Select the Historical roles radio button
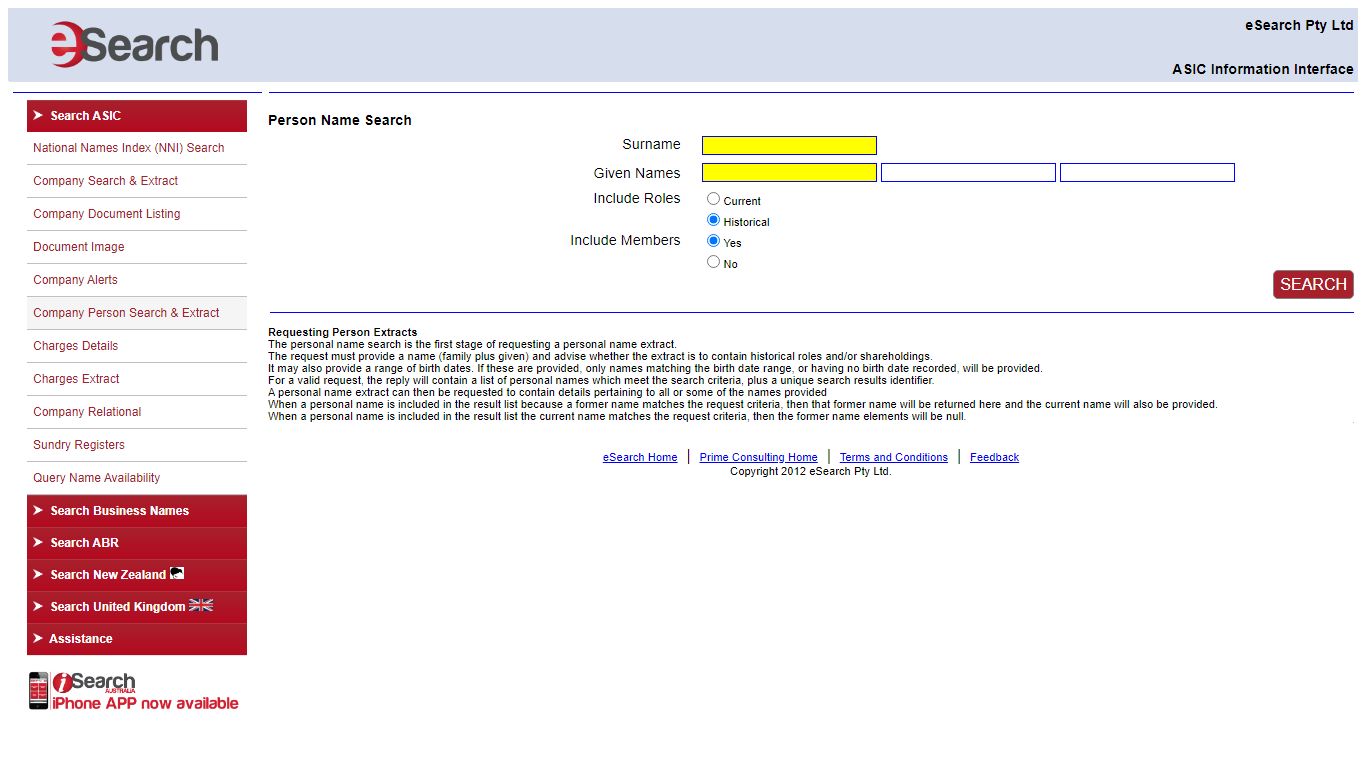The image size is (1366, 768). (713, 220)
